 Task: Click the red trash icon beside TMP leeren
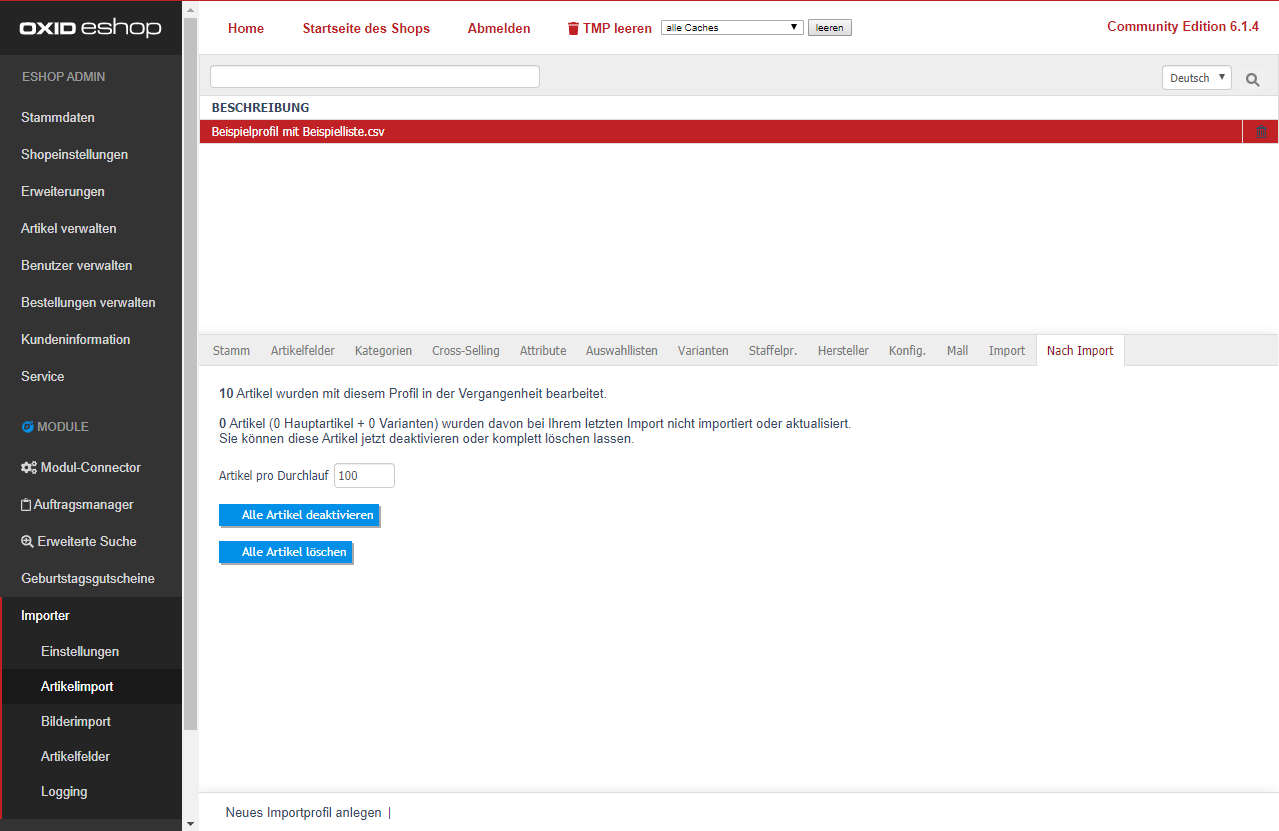572,29
